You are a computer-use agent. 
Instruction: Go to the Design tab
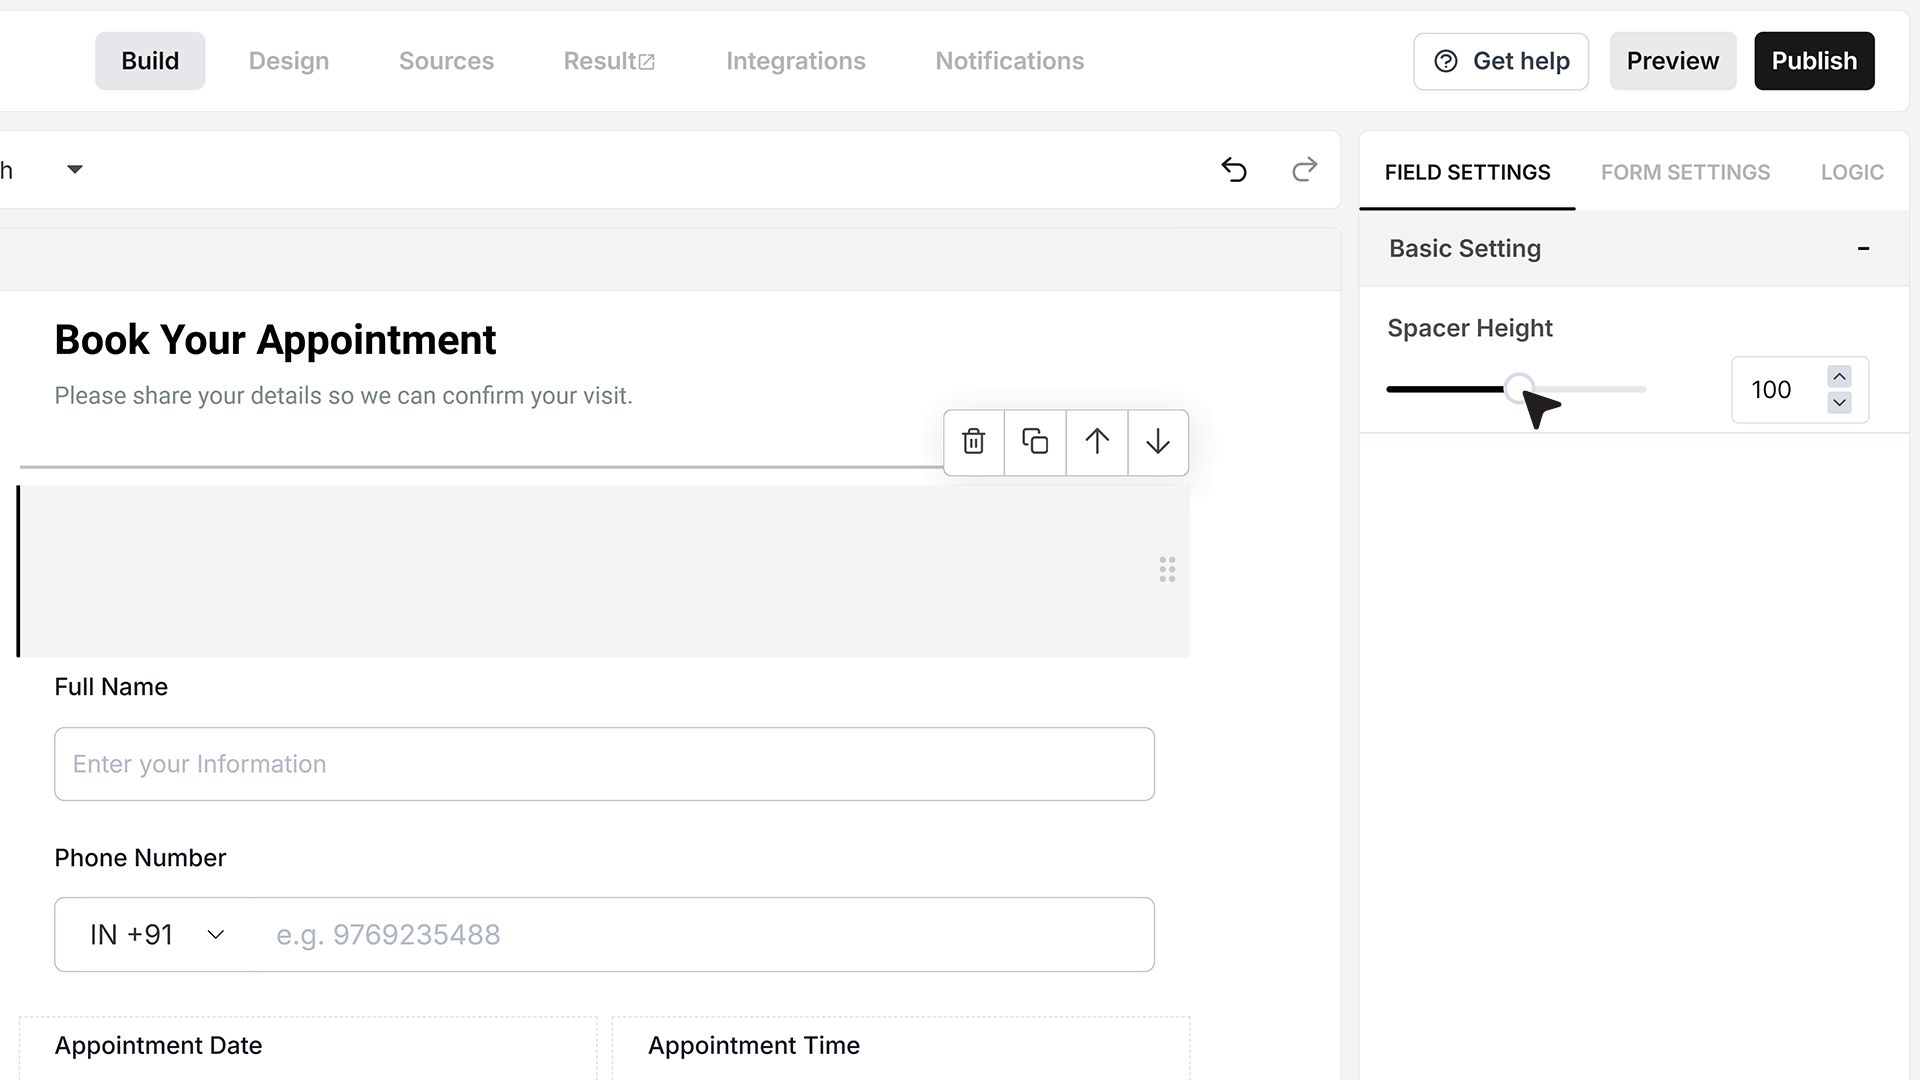[x=289, y=61]
